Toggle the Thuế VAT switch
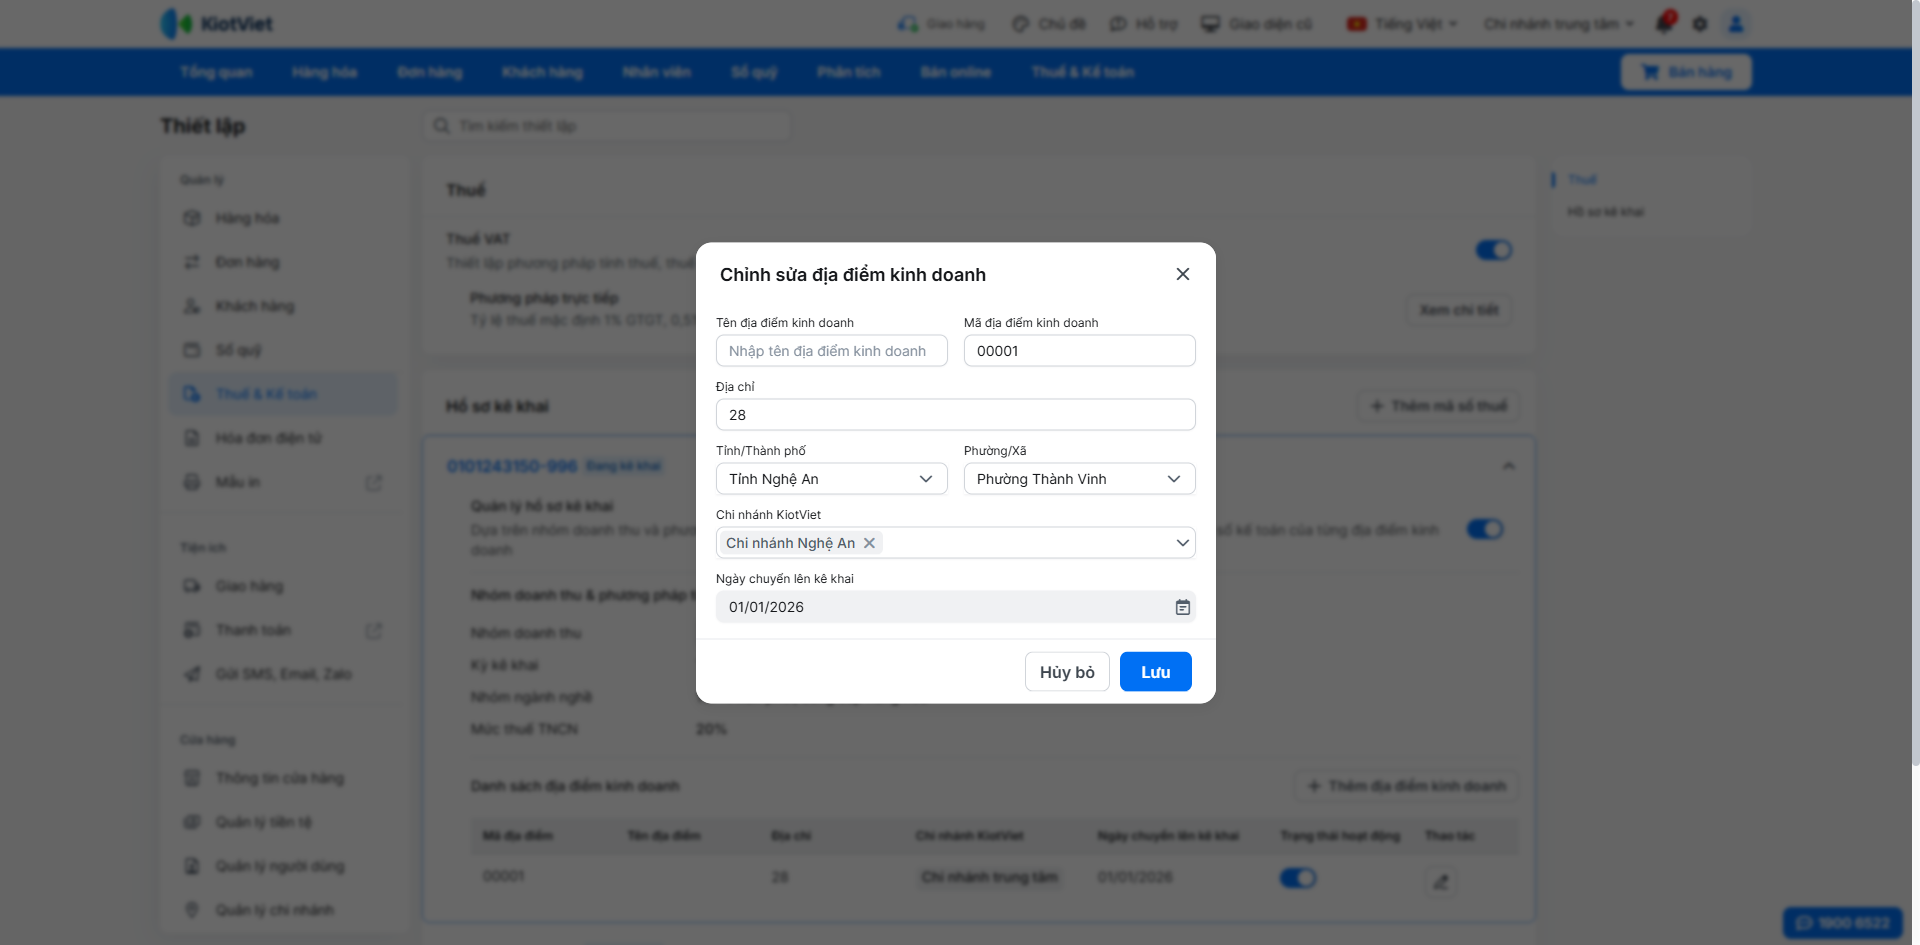1920x945 pixels. tap(1494, 250)
